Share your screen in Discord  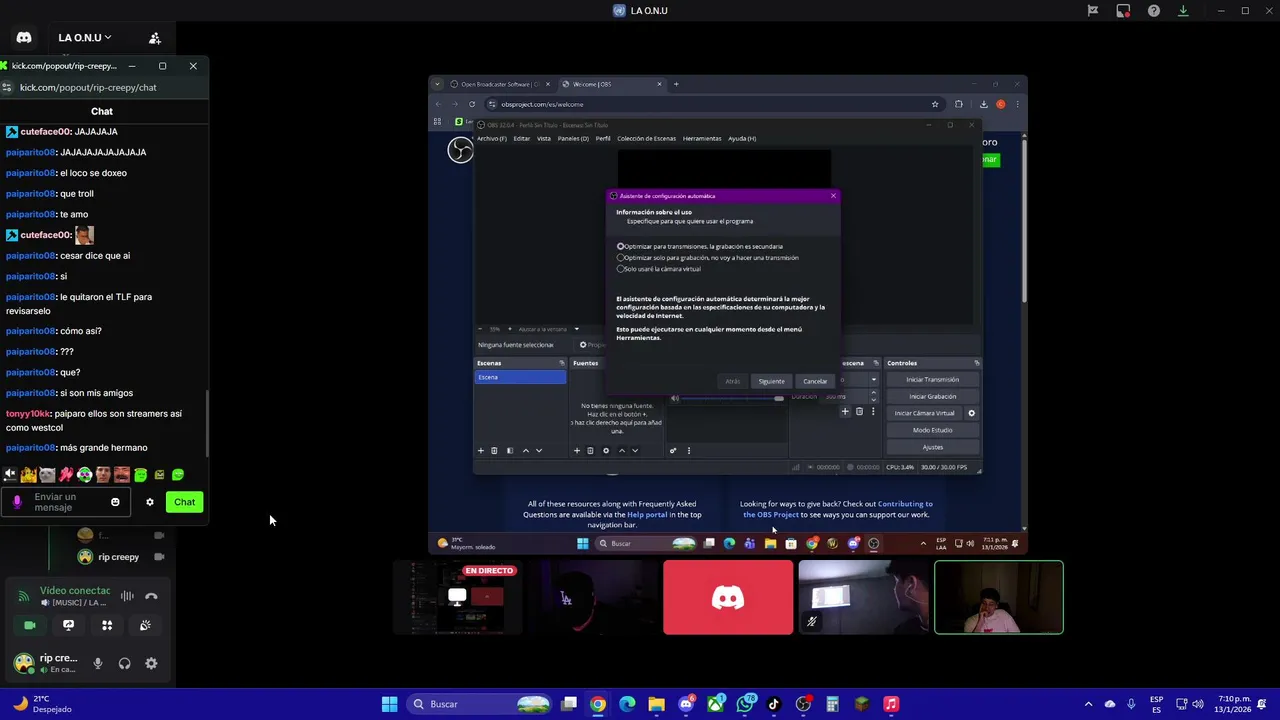tap(68, 625)
